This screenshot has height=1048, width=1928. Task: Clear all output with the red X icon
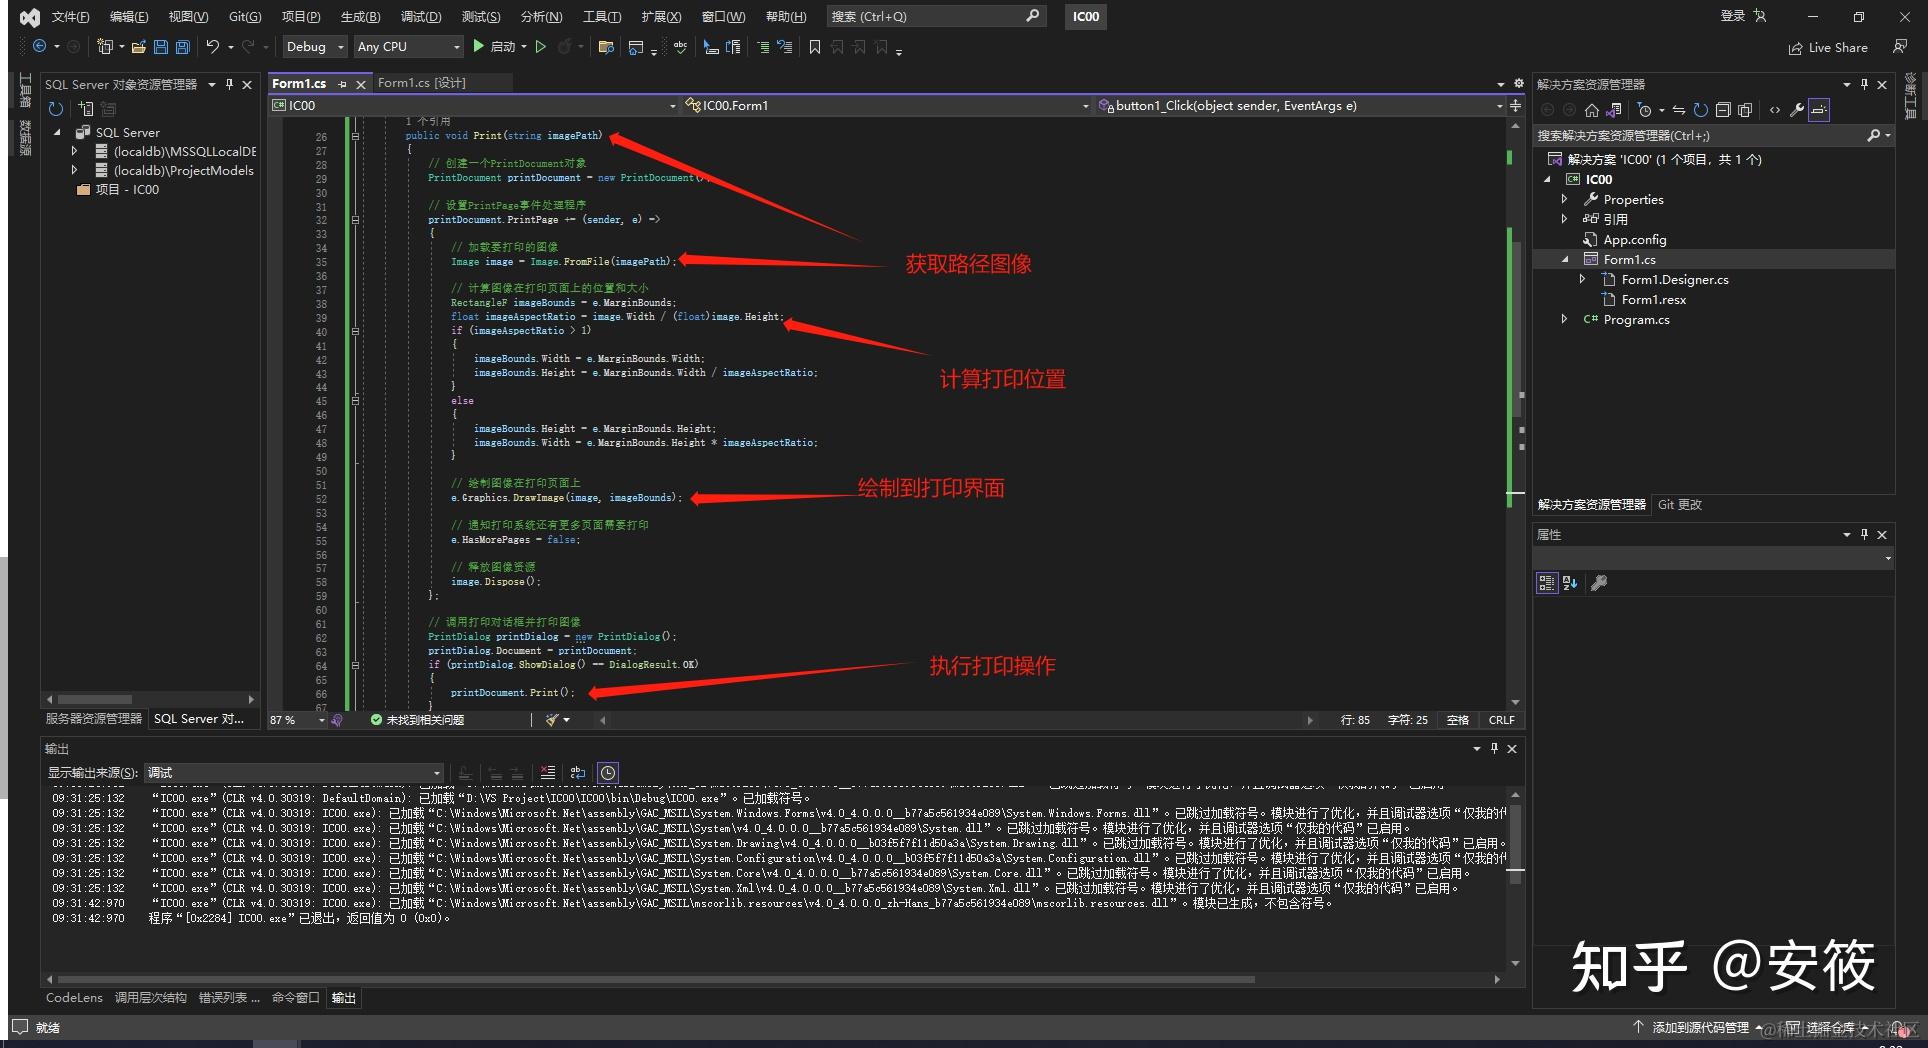tap(547, 773)
